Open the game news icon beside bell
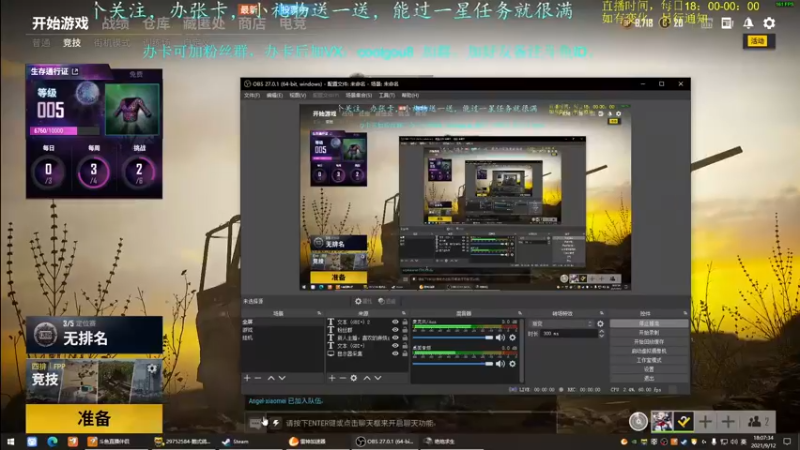Image resolution: width=800 pixels, height=450 pixels. tap(727, 23)
